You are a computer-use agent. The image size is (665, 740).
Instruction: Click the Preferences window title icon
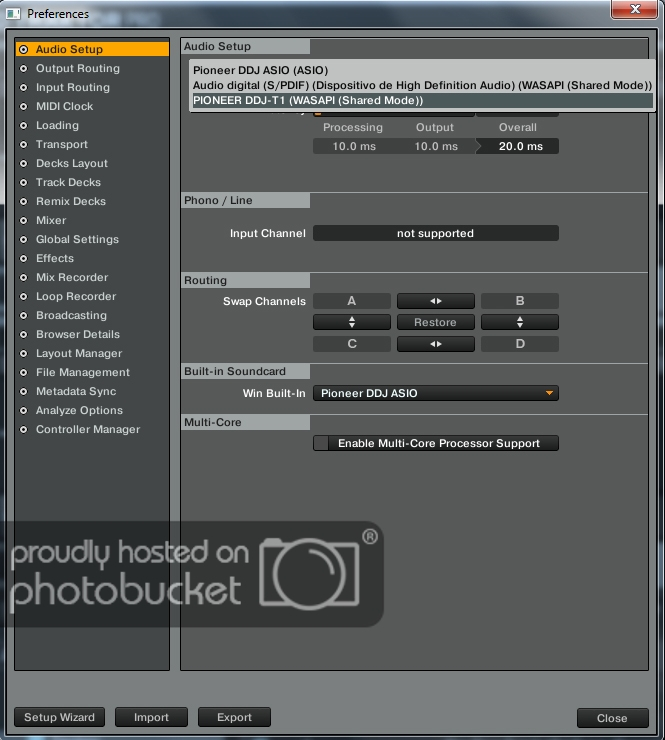13,14
